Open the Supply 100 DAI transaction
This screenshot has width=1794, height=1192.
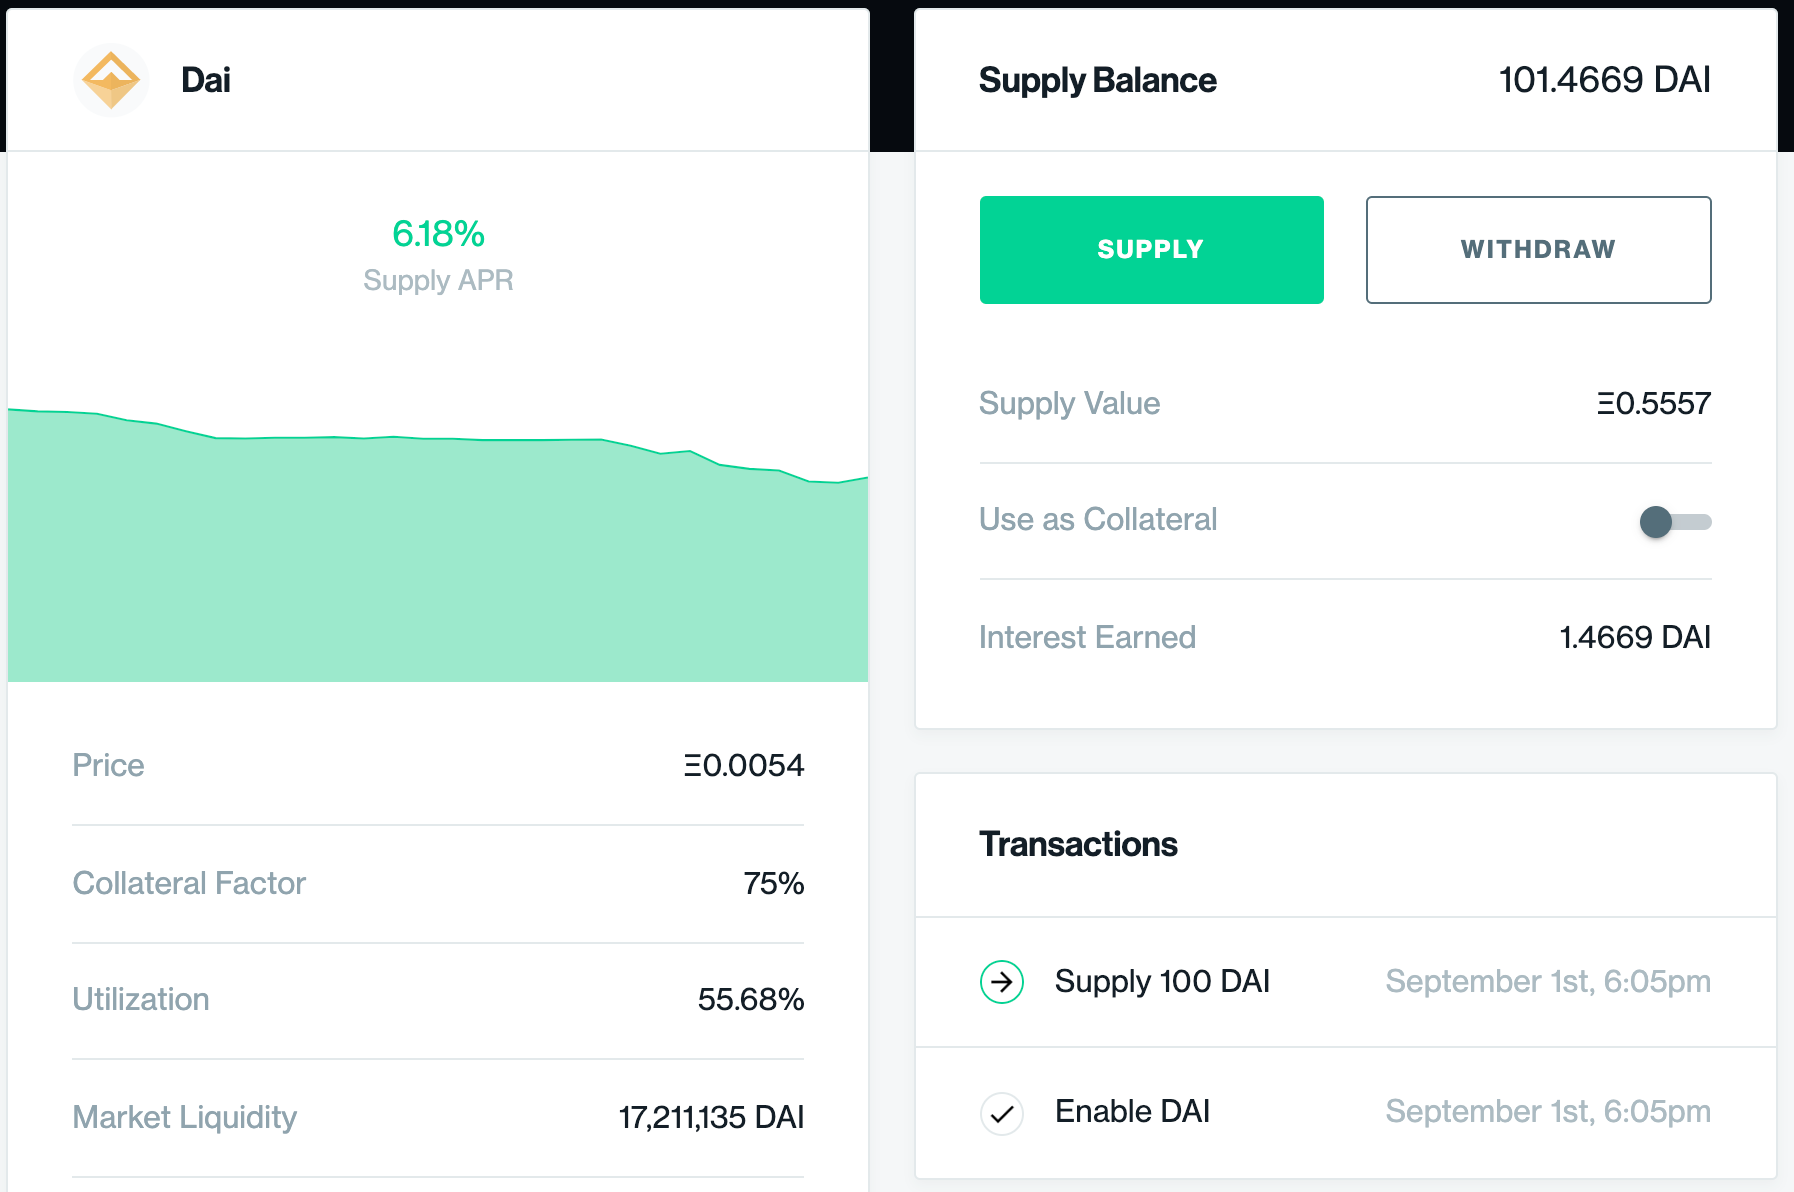[1162, 982]
